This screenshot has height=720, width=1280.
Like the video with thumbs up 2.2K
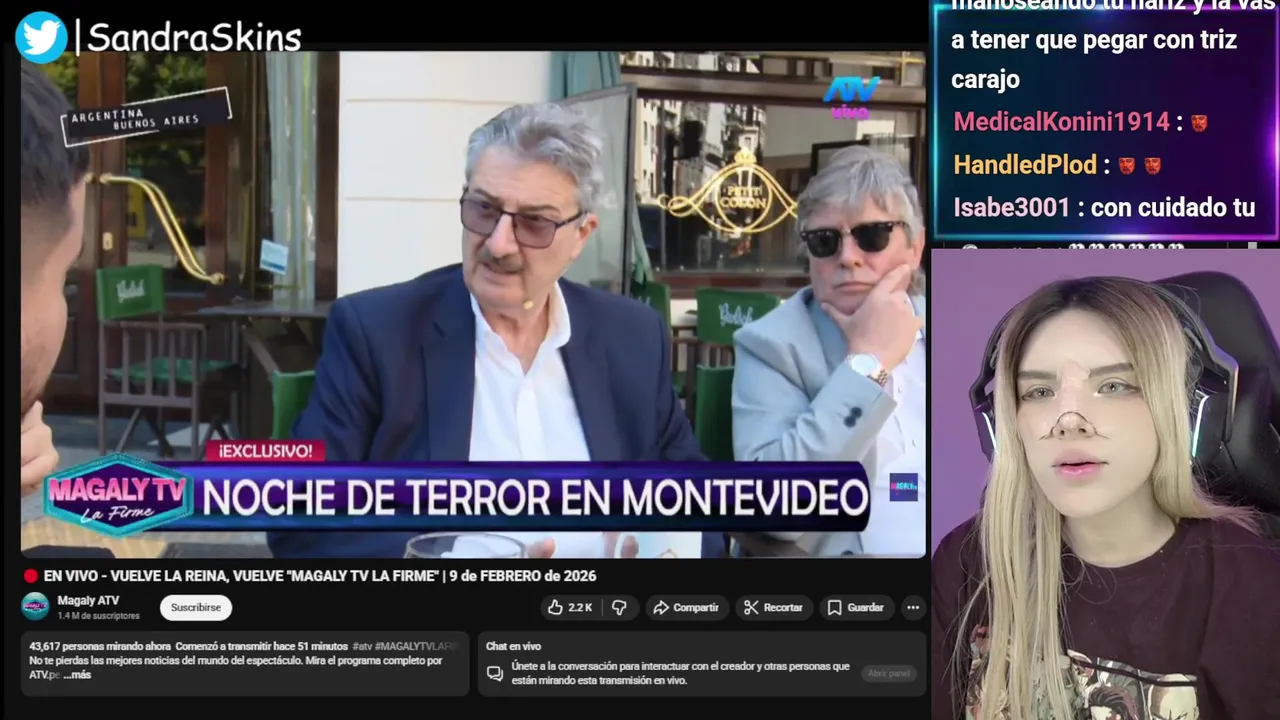[570, 607]
